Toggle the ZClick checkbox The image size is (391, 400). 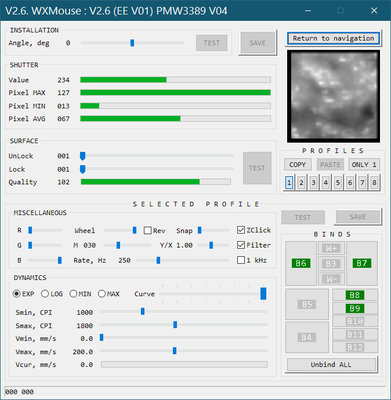pos(241,230)
